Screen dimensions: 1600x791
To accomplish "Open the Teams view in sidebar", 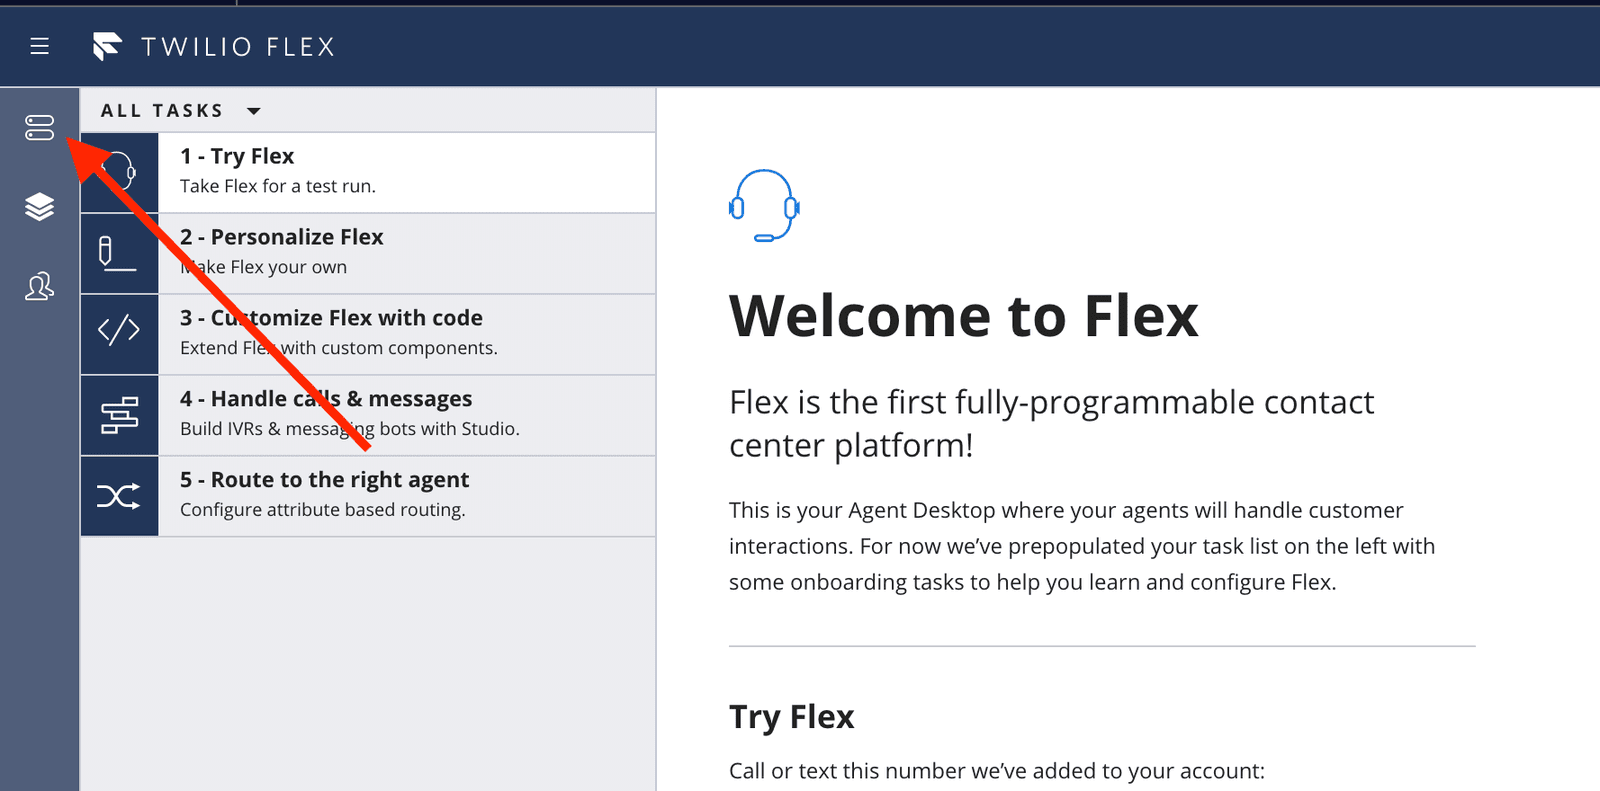I will [39, 287].
